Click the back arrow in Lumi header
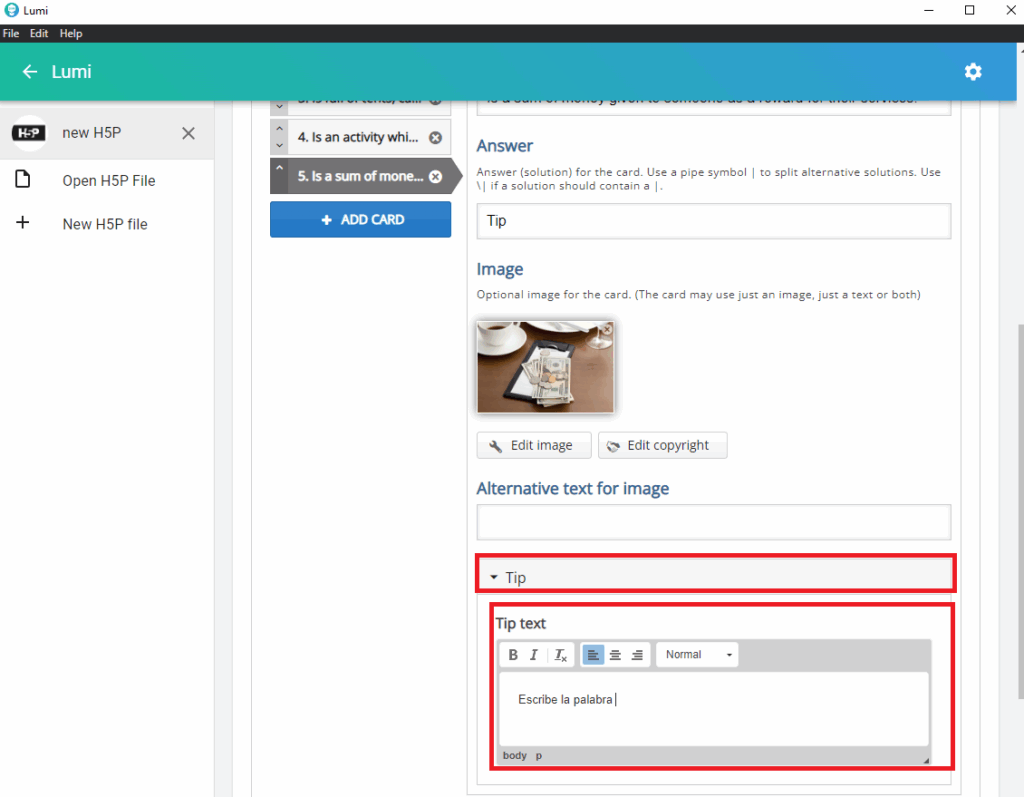Viewport: 1024px width, 797px height. click(x=30, y=72)
